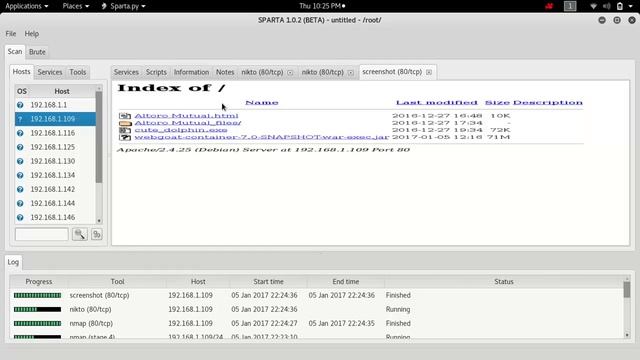Click the Host column header in hosts list
Image resolution: width=640 pixels, height=360 pixels.
click(x=62, y=91)
